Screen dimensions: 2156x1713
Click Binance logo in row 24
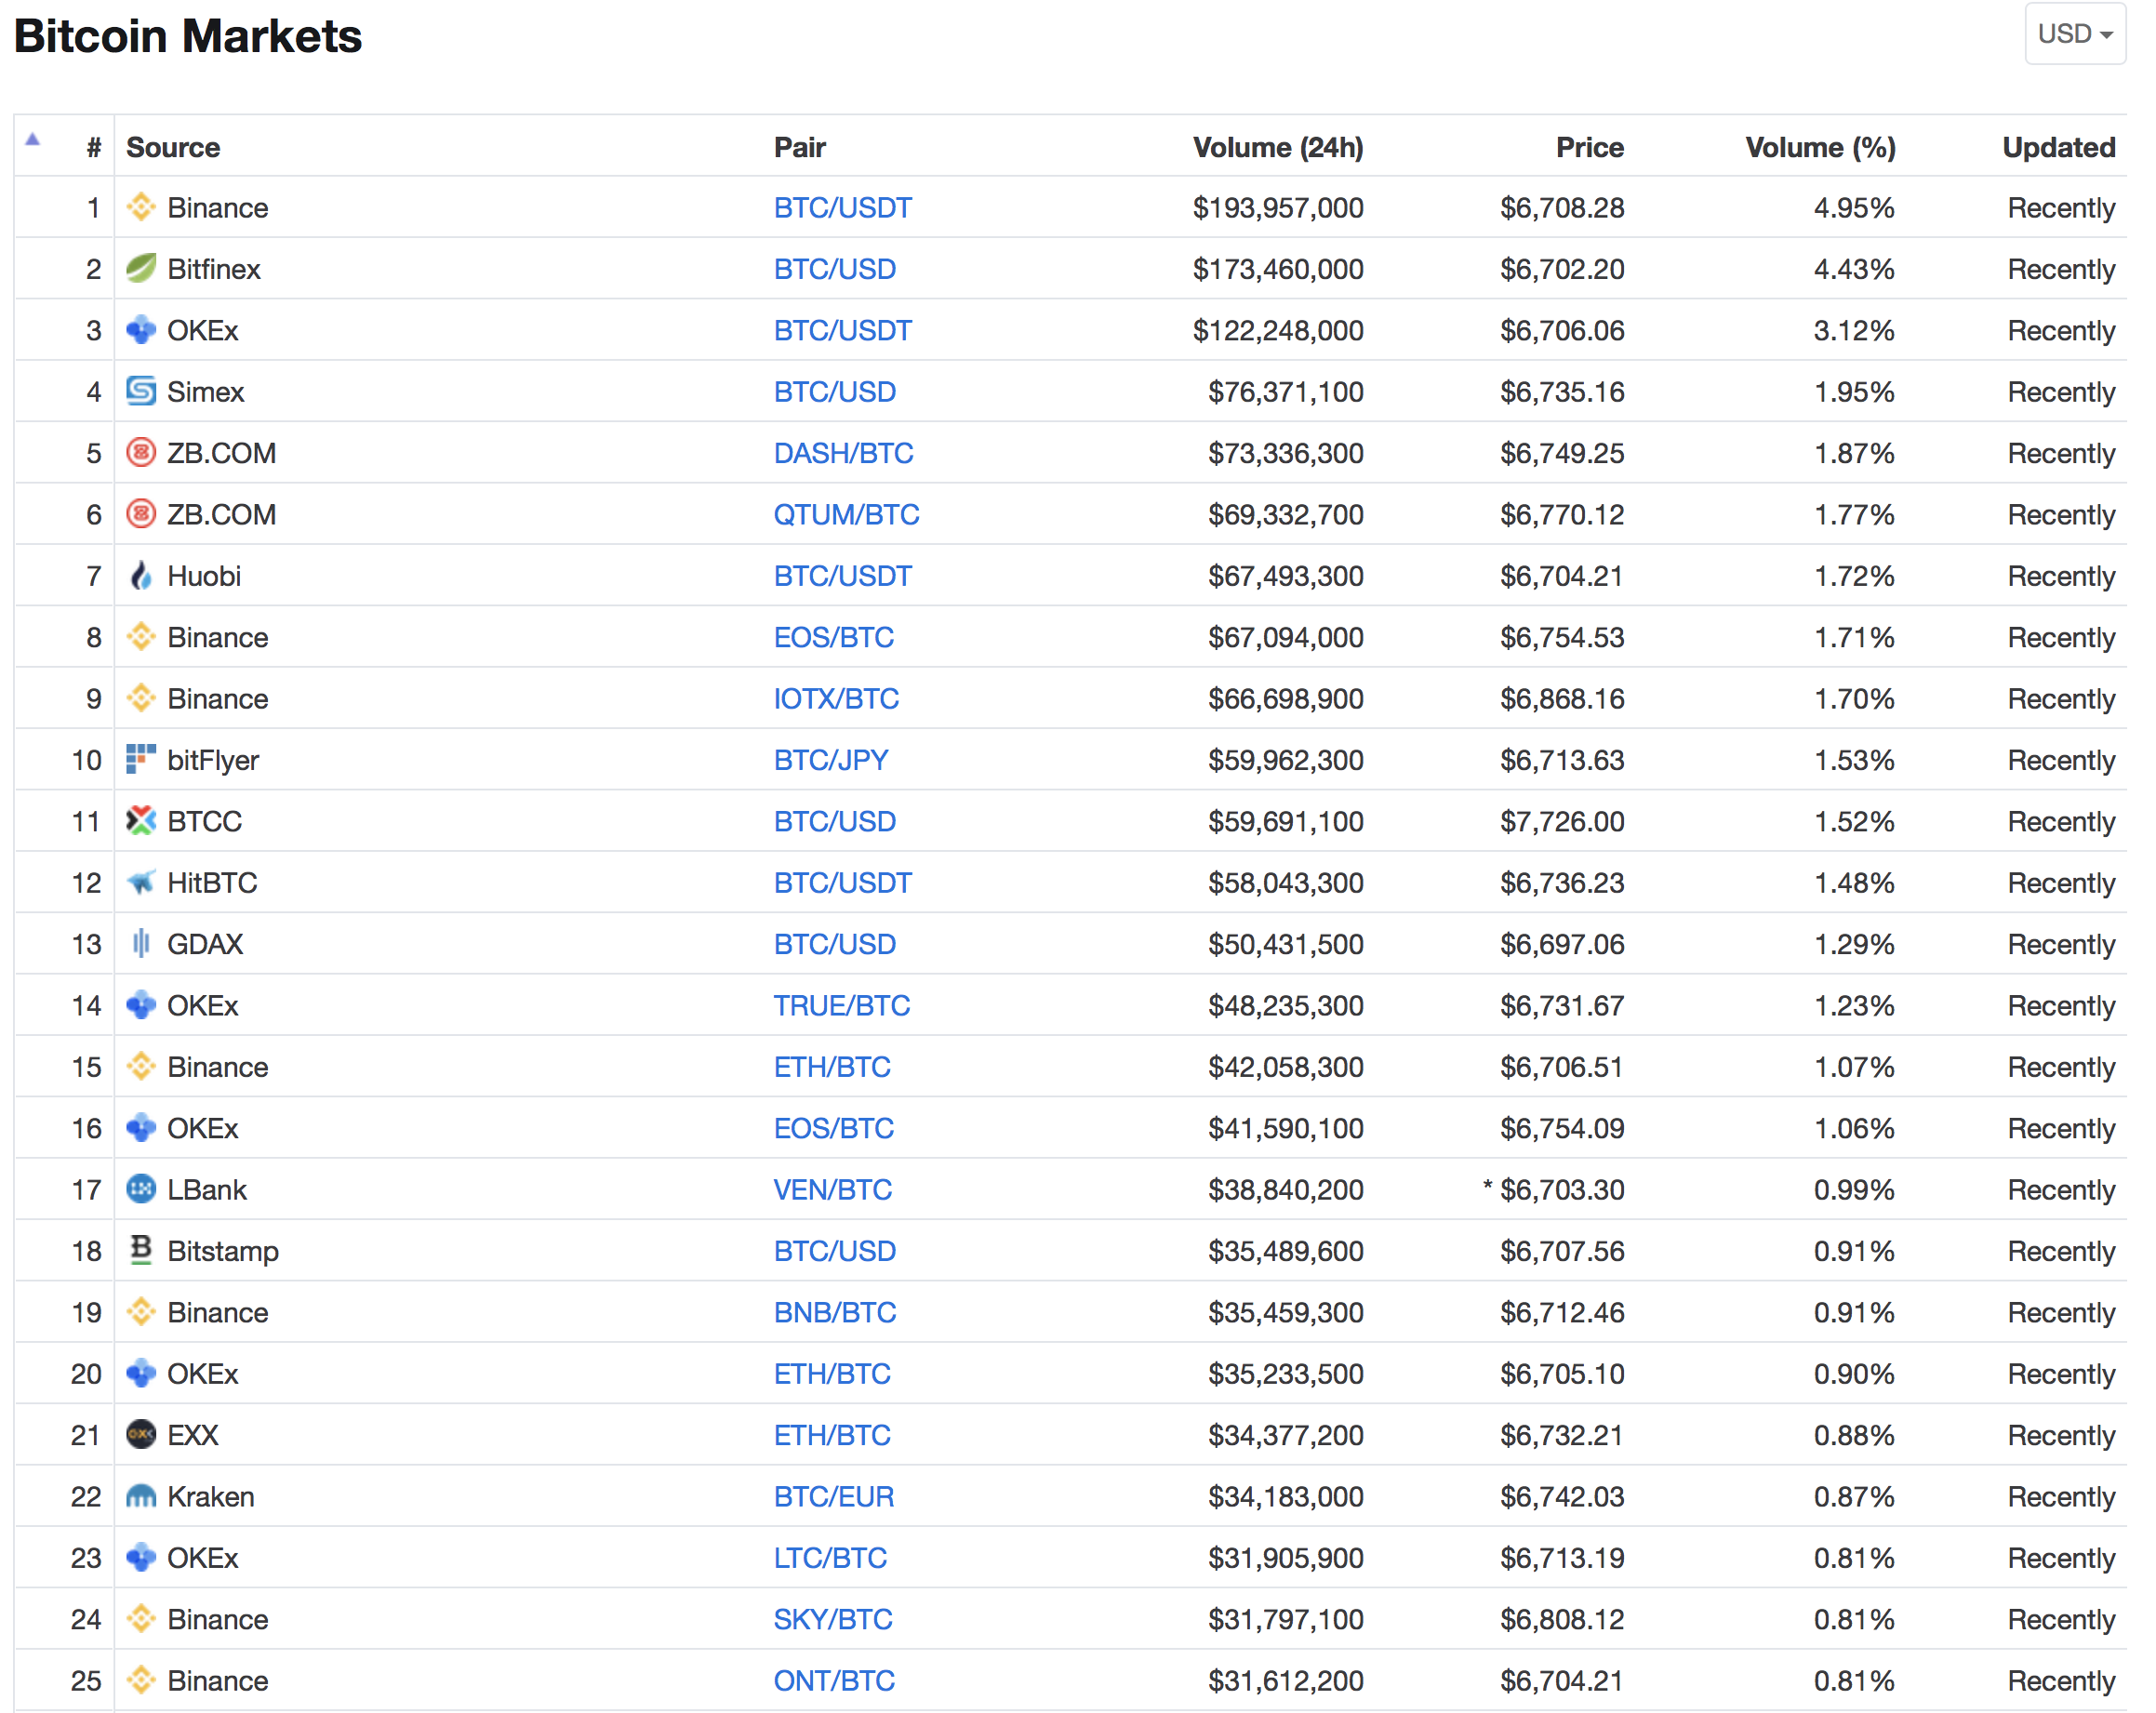[141, 1618]
